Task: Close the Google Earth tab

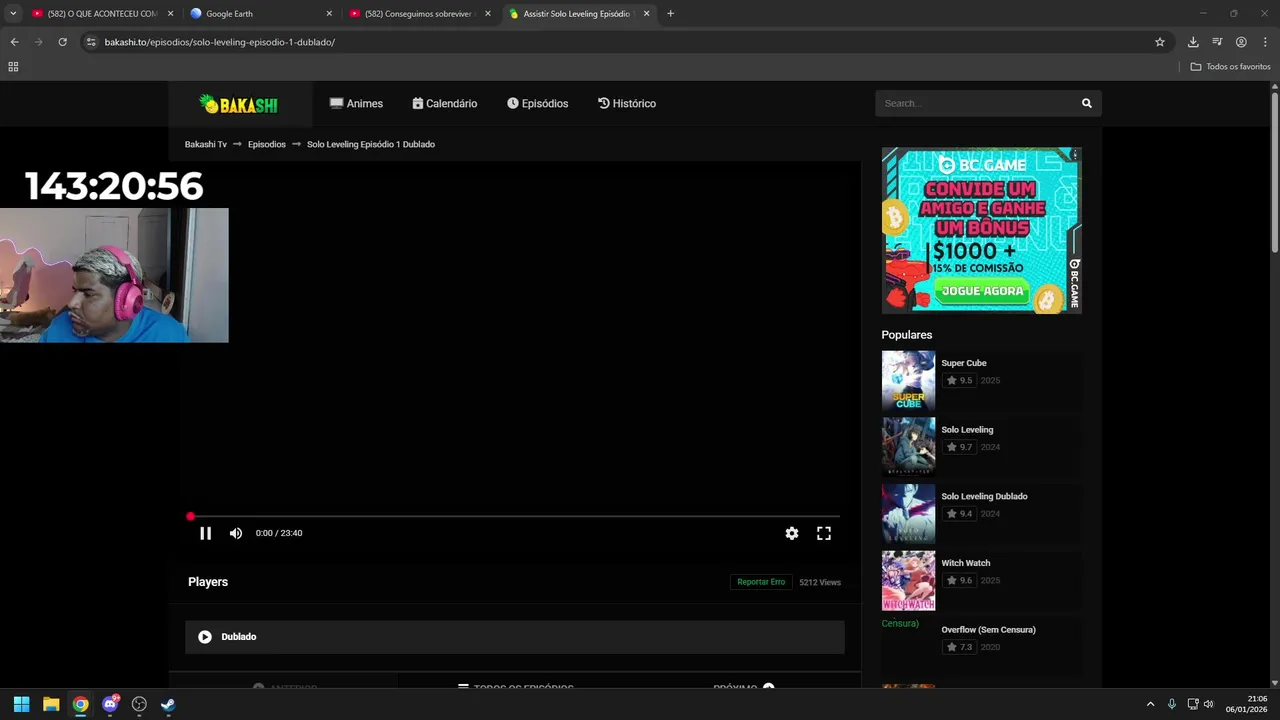Action: coord(329,14)
